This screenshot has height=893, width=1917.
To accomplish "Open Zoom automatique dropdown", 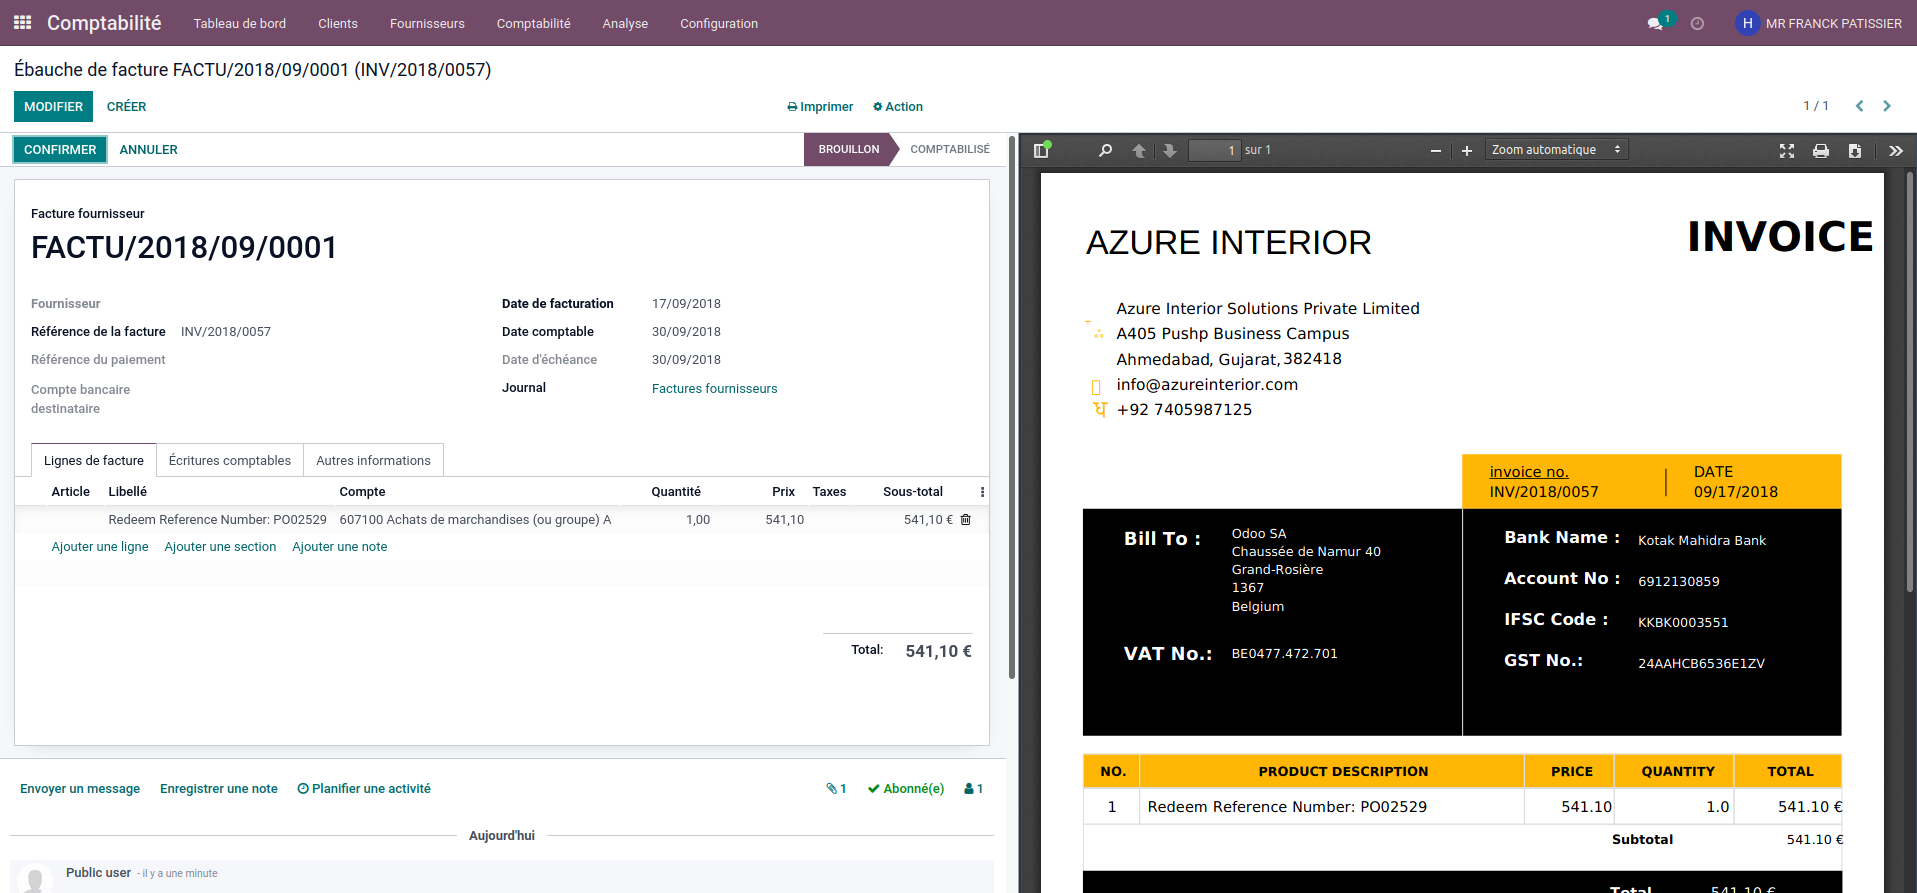I will tap(1557, 150).
